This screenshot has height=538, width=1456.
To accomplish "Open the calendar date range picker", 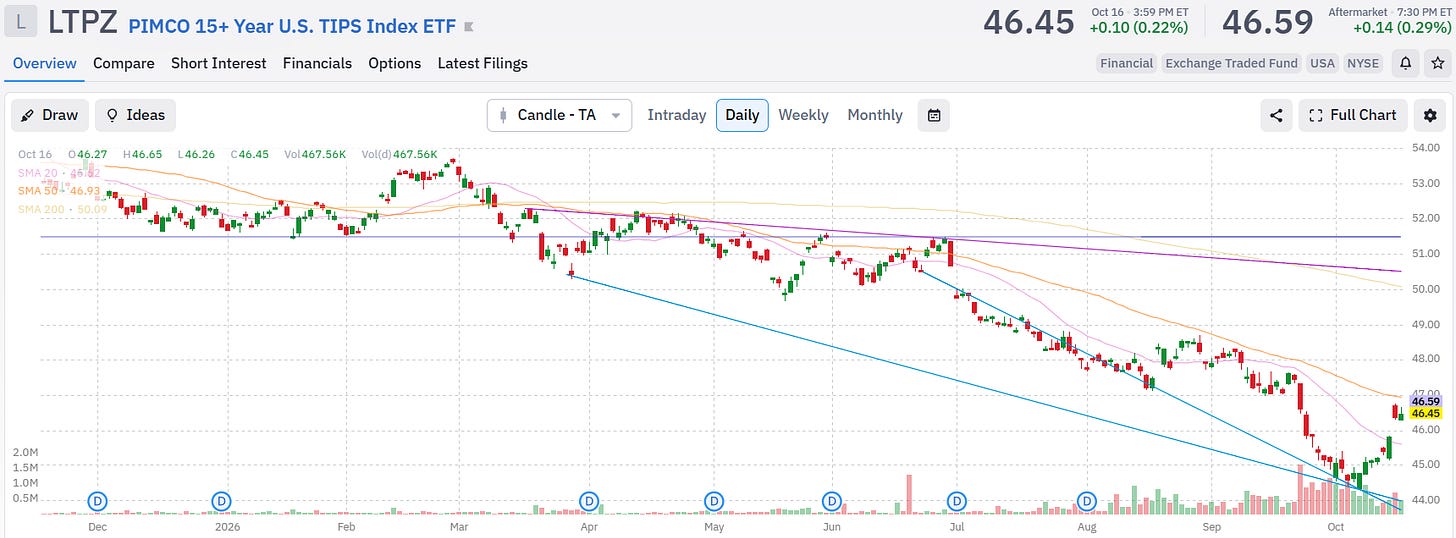I will [934, 115].
